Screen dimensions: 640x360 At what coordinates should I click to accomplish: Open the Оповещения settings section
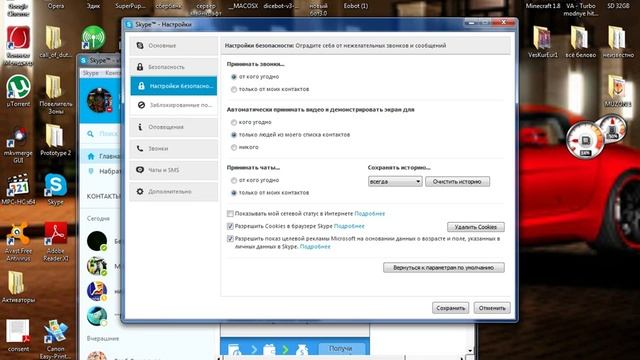[173, 127]
